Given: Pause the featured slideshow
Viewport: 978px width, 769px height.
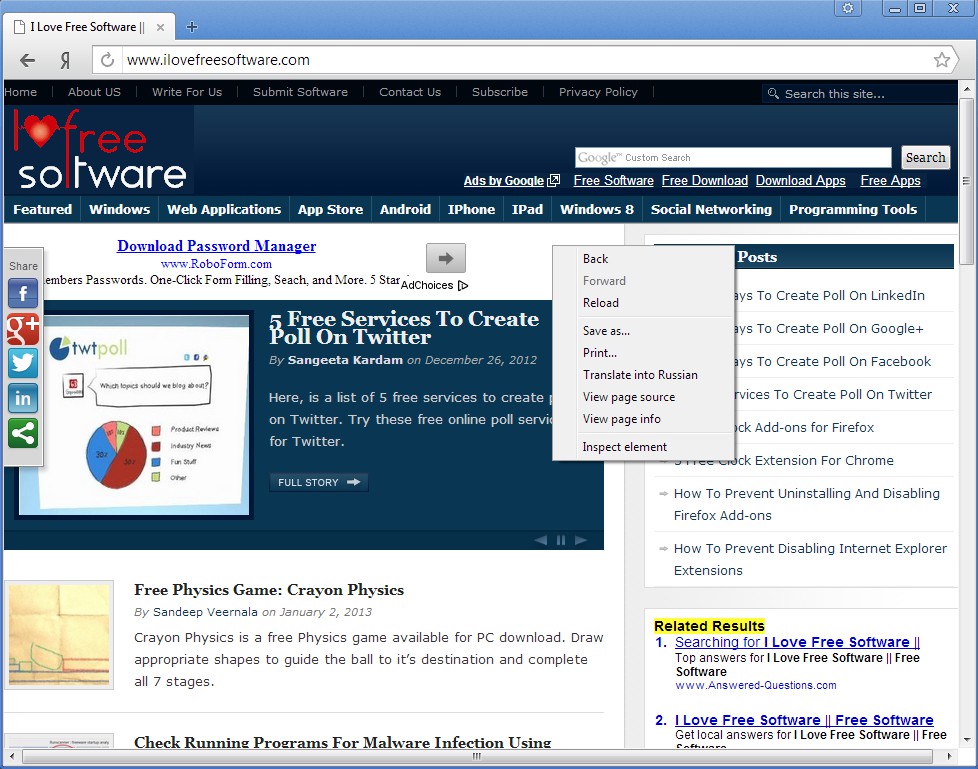Looking at the screenshot, I should coord(561,540).
